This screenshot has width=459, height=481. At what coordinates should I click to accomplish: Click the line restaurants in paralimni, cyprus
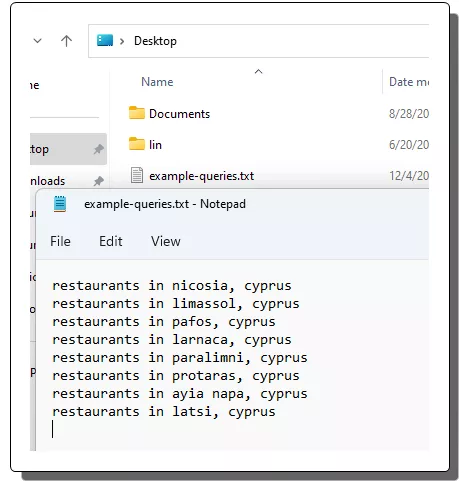180,358
